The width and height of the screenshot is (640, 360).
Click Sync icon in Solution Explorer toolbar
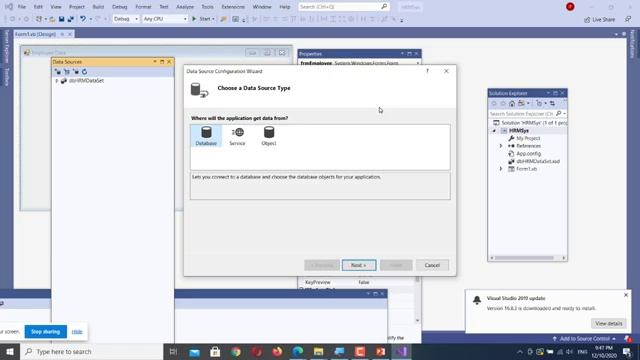[552, 103]
